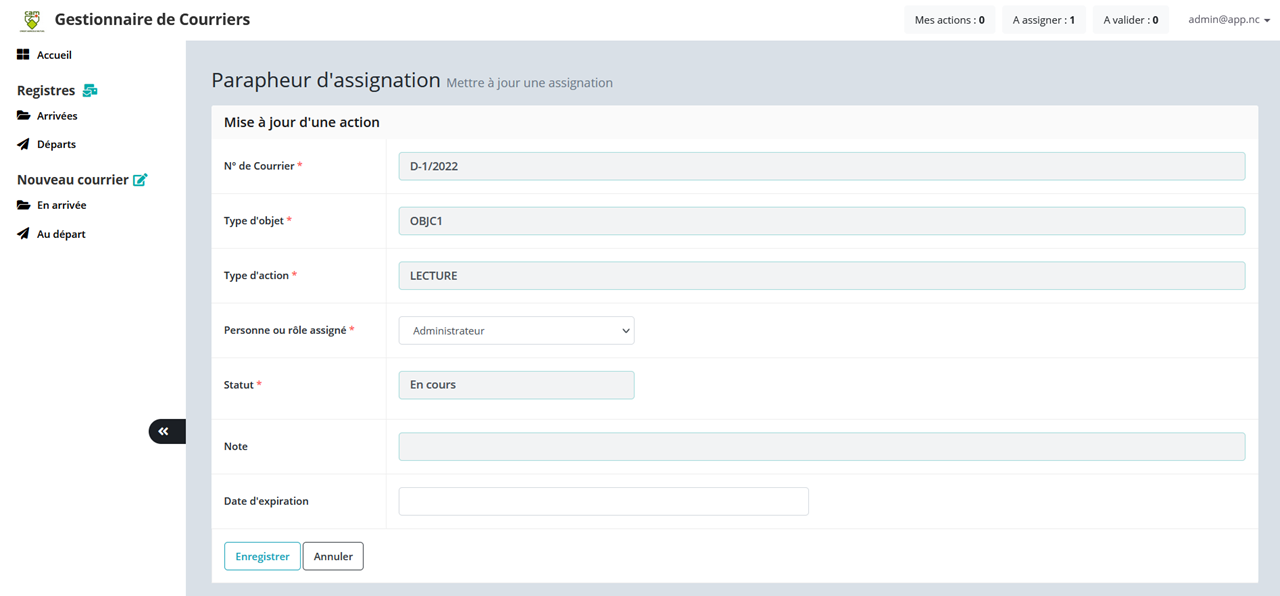Click the application logo in header

pyautogui.click(x=32, y=20)
